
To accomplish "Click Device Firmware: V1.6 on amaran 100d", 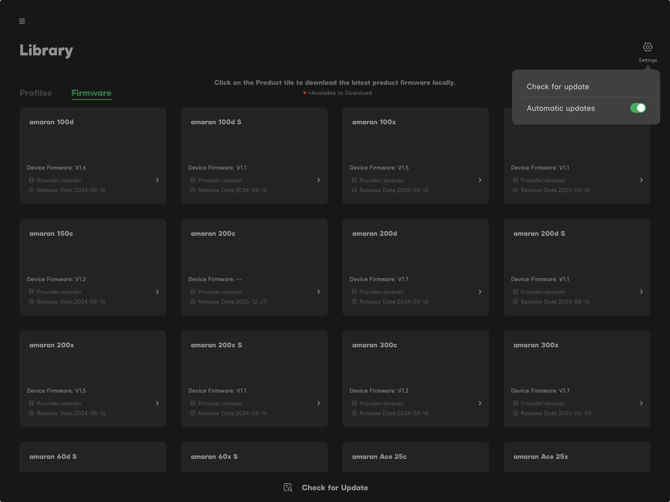I will click(56, 168).
